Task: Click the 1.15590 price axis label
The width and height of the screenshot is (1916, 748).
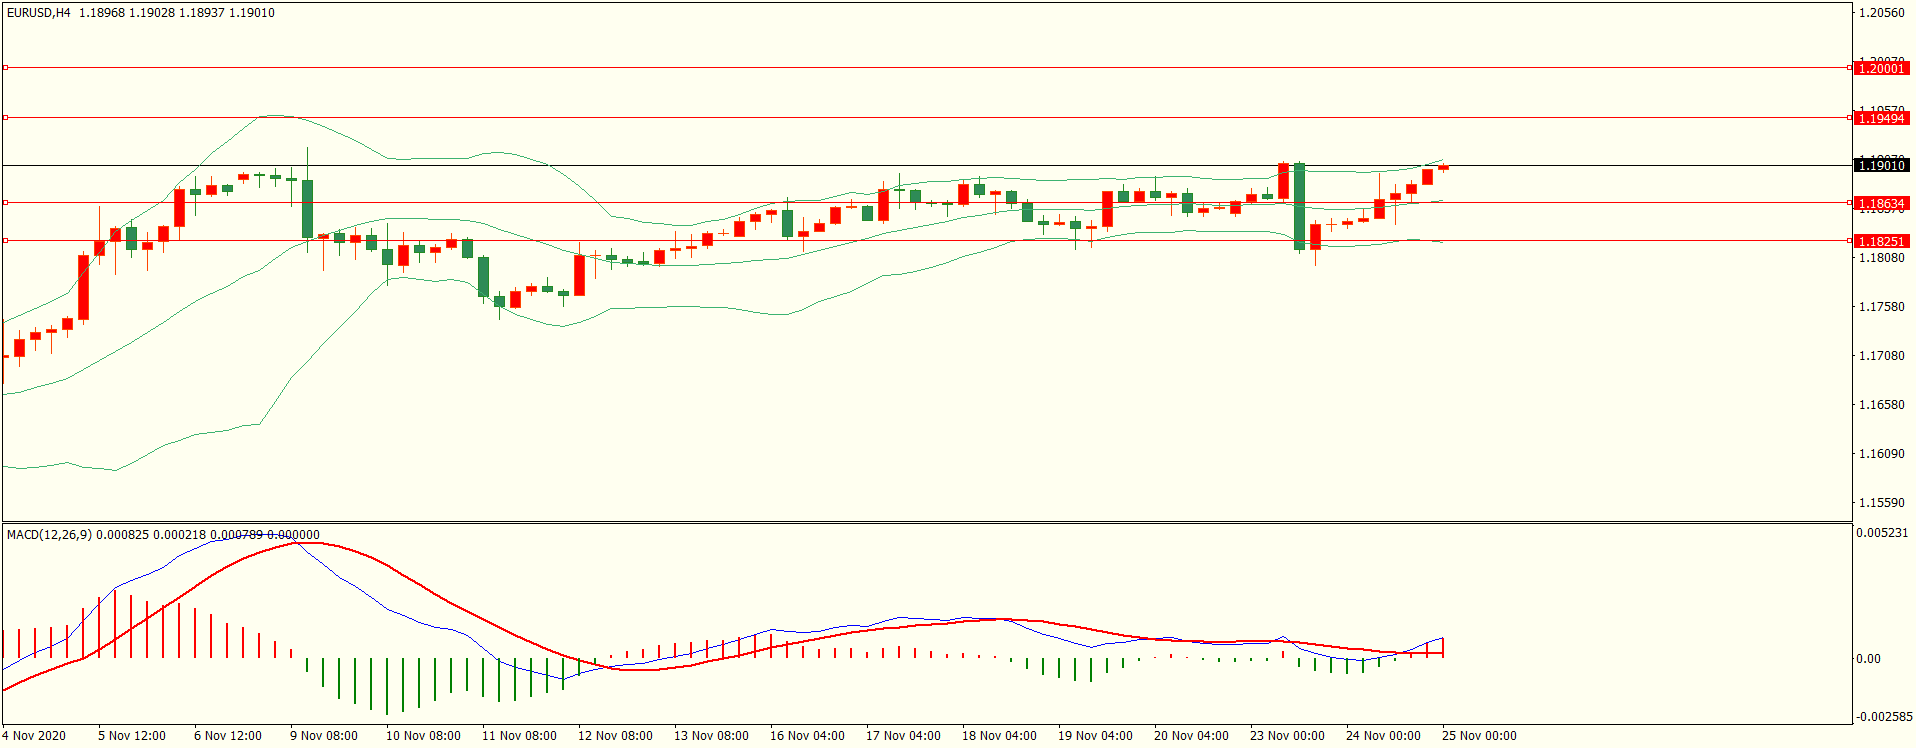Action: 1881,503
